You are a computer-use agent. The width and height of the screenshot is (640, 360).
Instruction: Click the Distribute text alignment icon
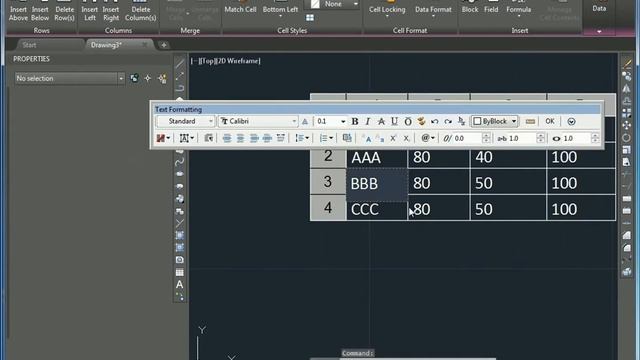pyautogui.click(x=280, y=138)
